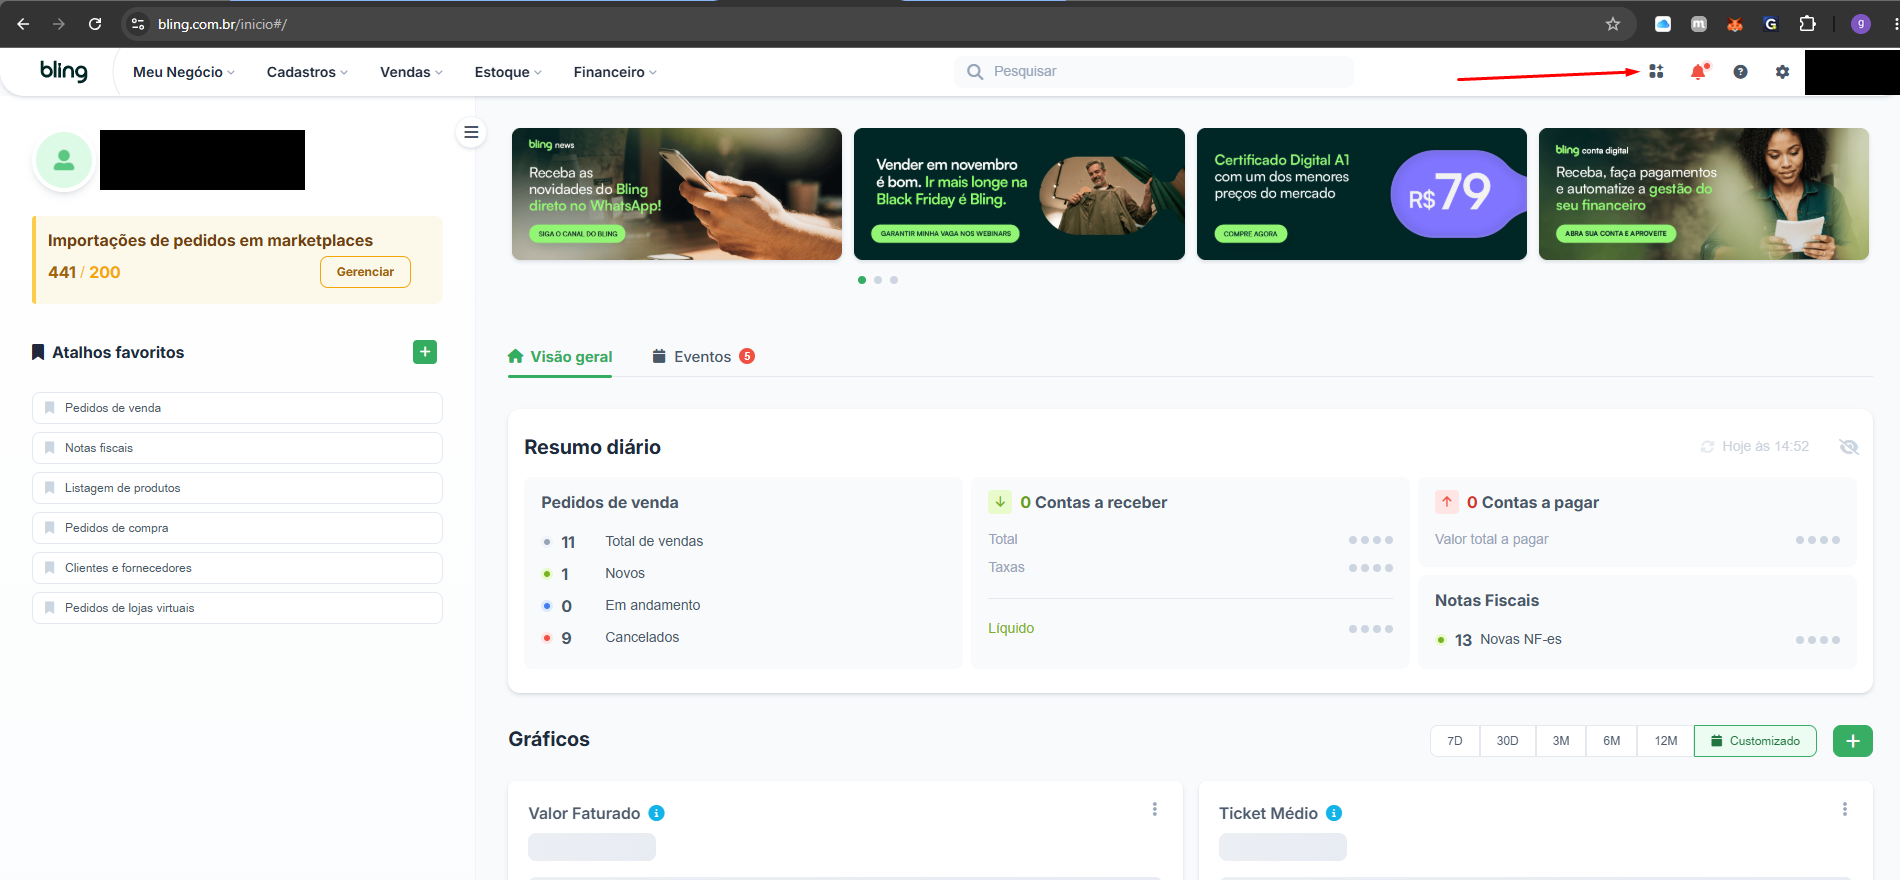This screenshot has width=1900, height=880.
Task: Focus the Pesquisar search field
Action: tap(1153, 72)
